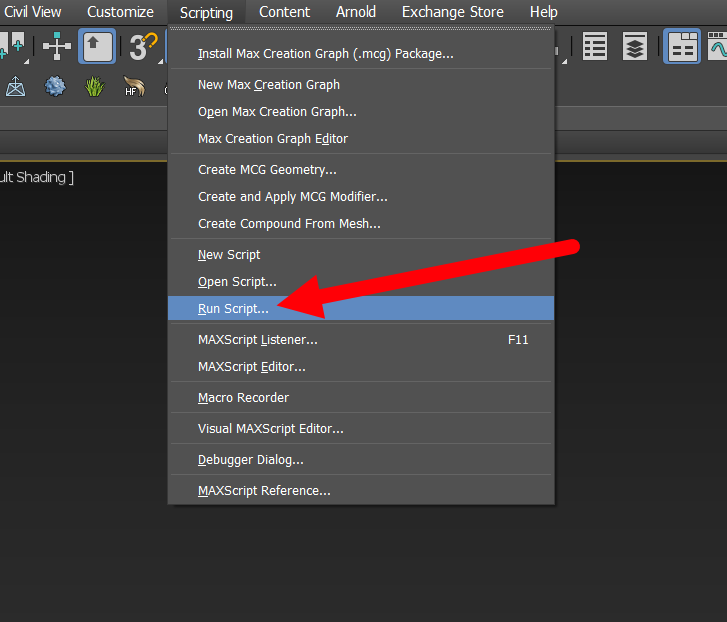Image resolution: width=727 pixels, height=622 pixels.
Task: Click the wireframe pyramid object icon
Action: coord(15,87)
